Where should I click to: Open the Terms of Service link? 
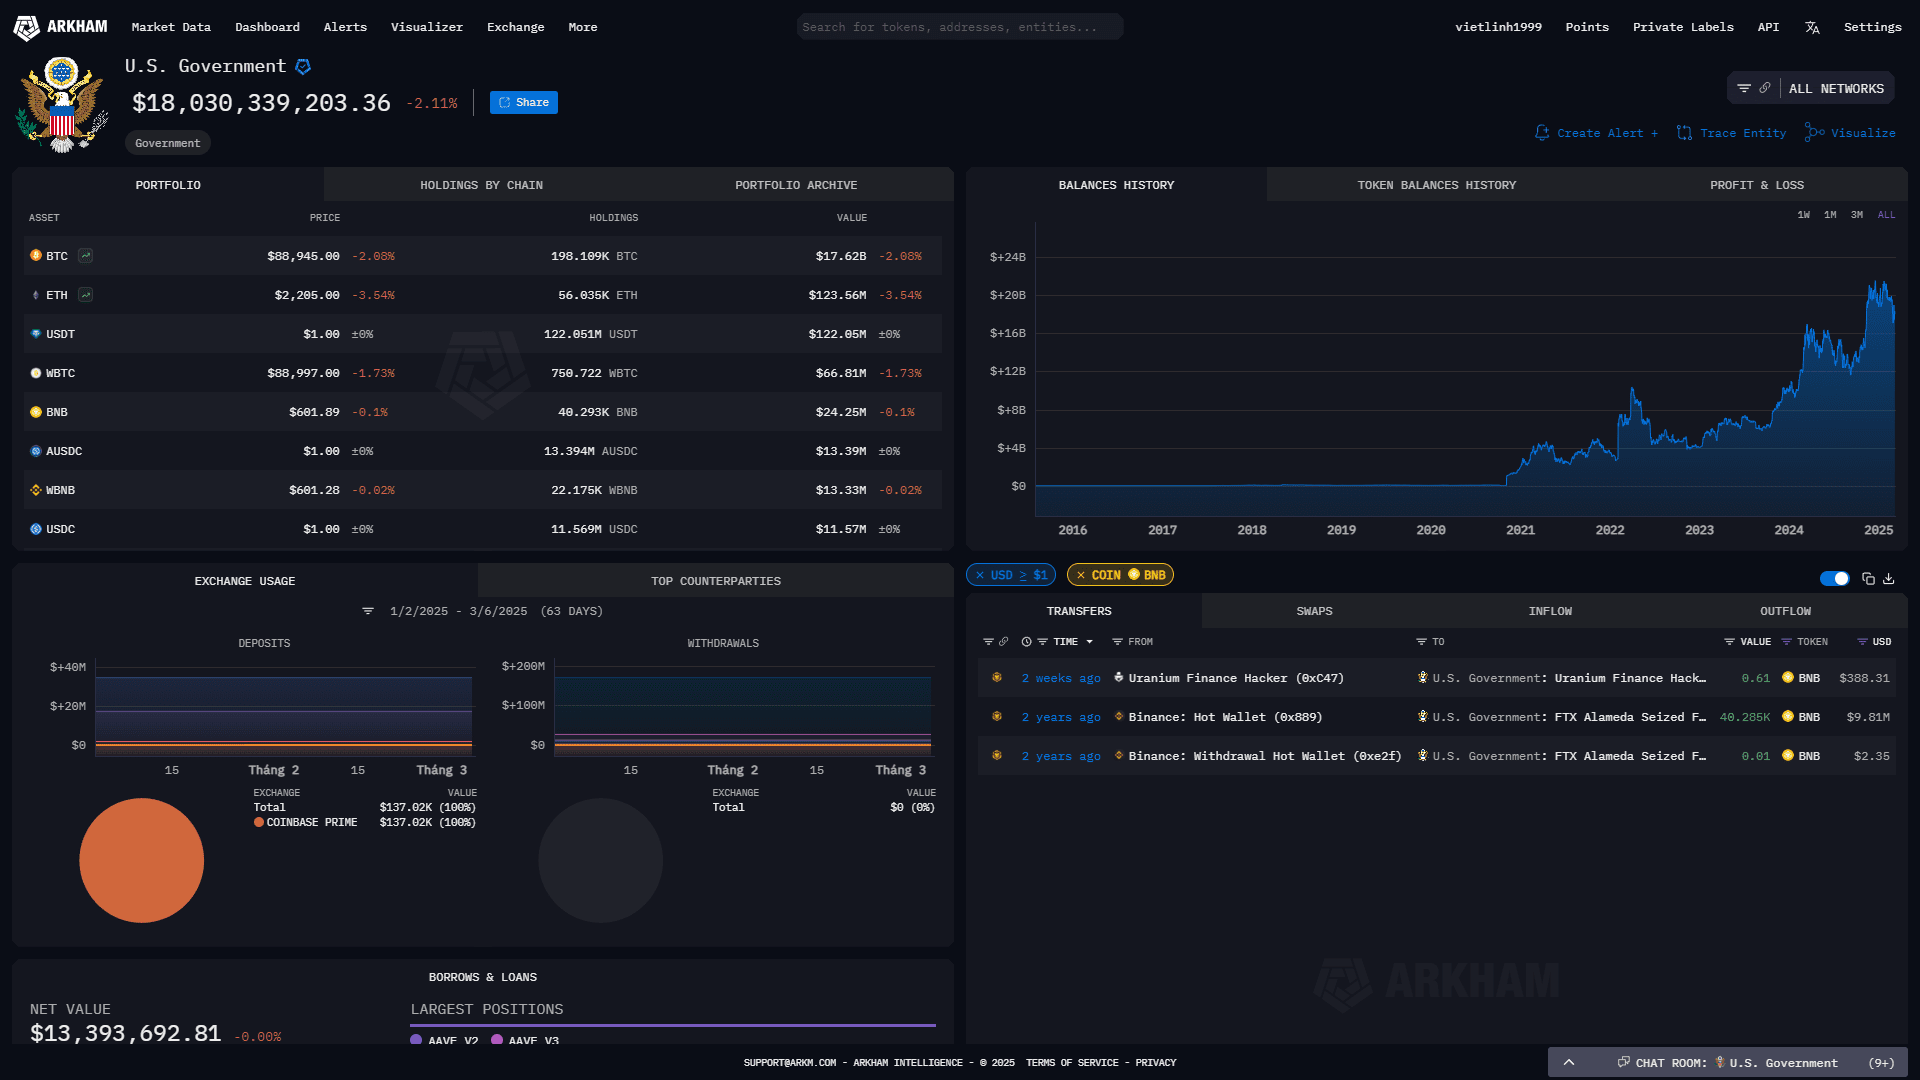click(x=1072, y=1063)
